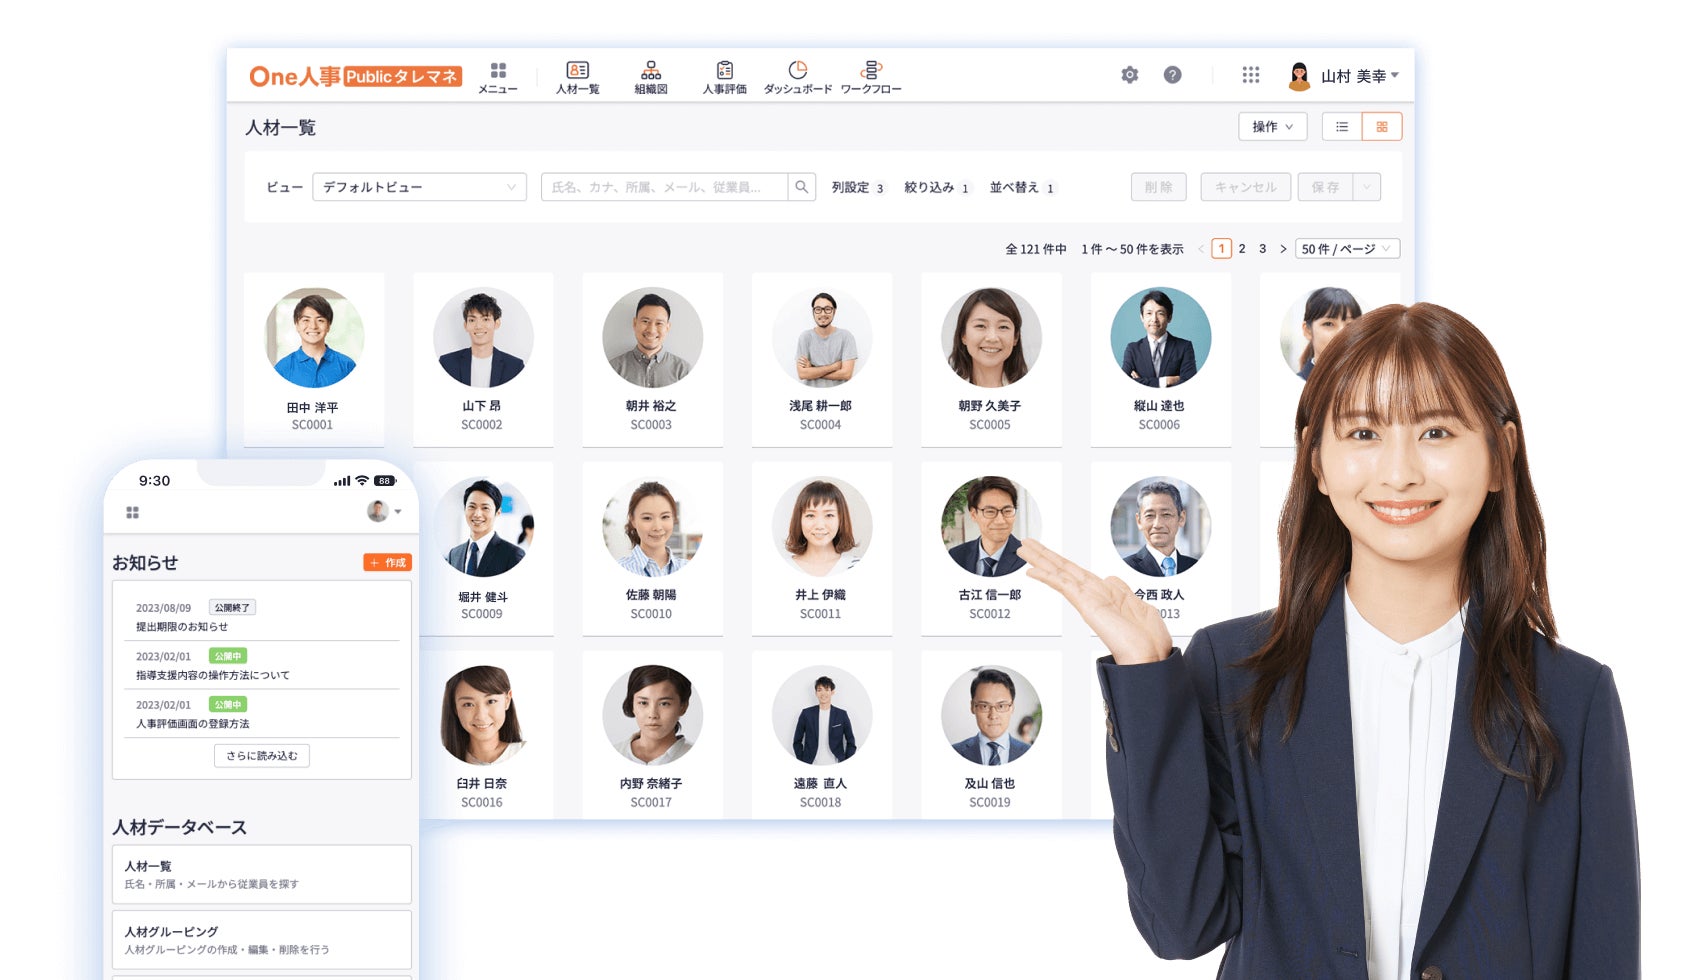The width and height of the screenshot is (1684, 980).
Task: Open the 人事評価 section
Action: (x=724, y=77)
